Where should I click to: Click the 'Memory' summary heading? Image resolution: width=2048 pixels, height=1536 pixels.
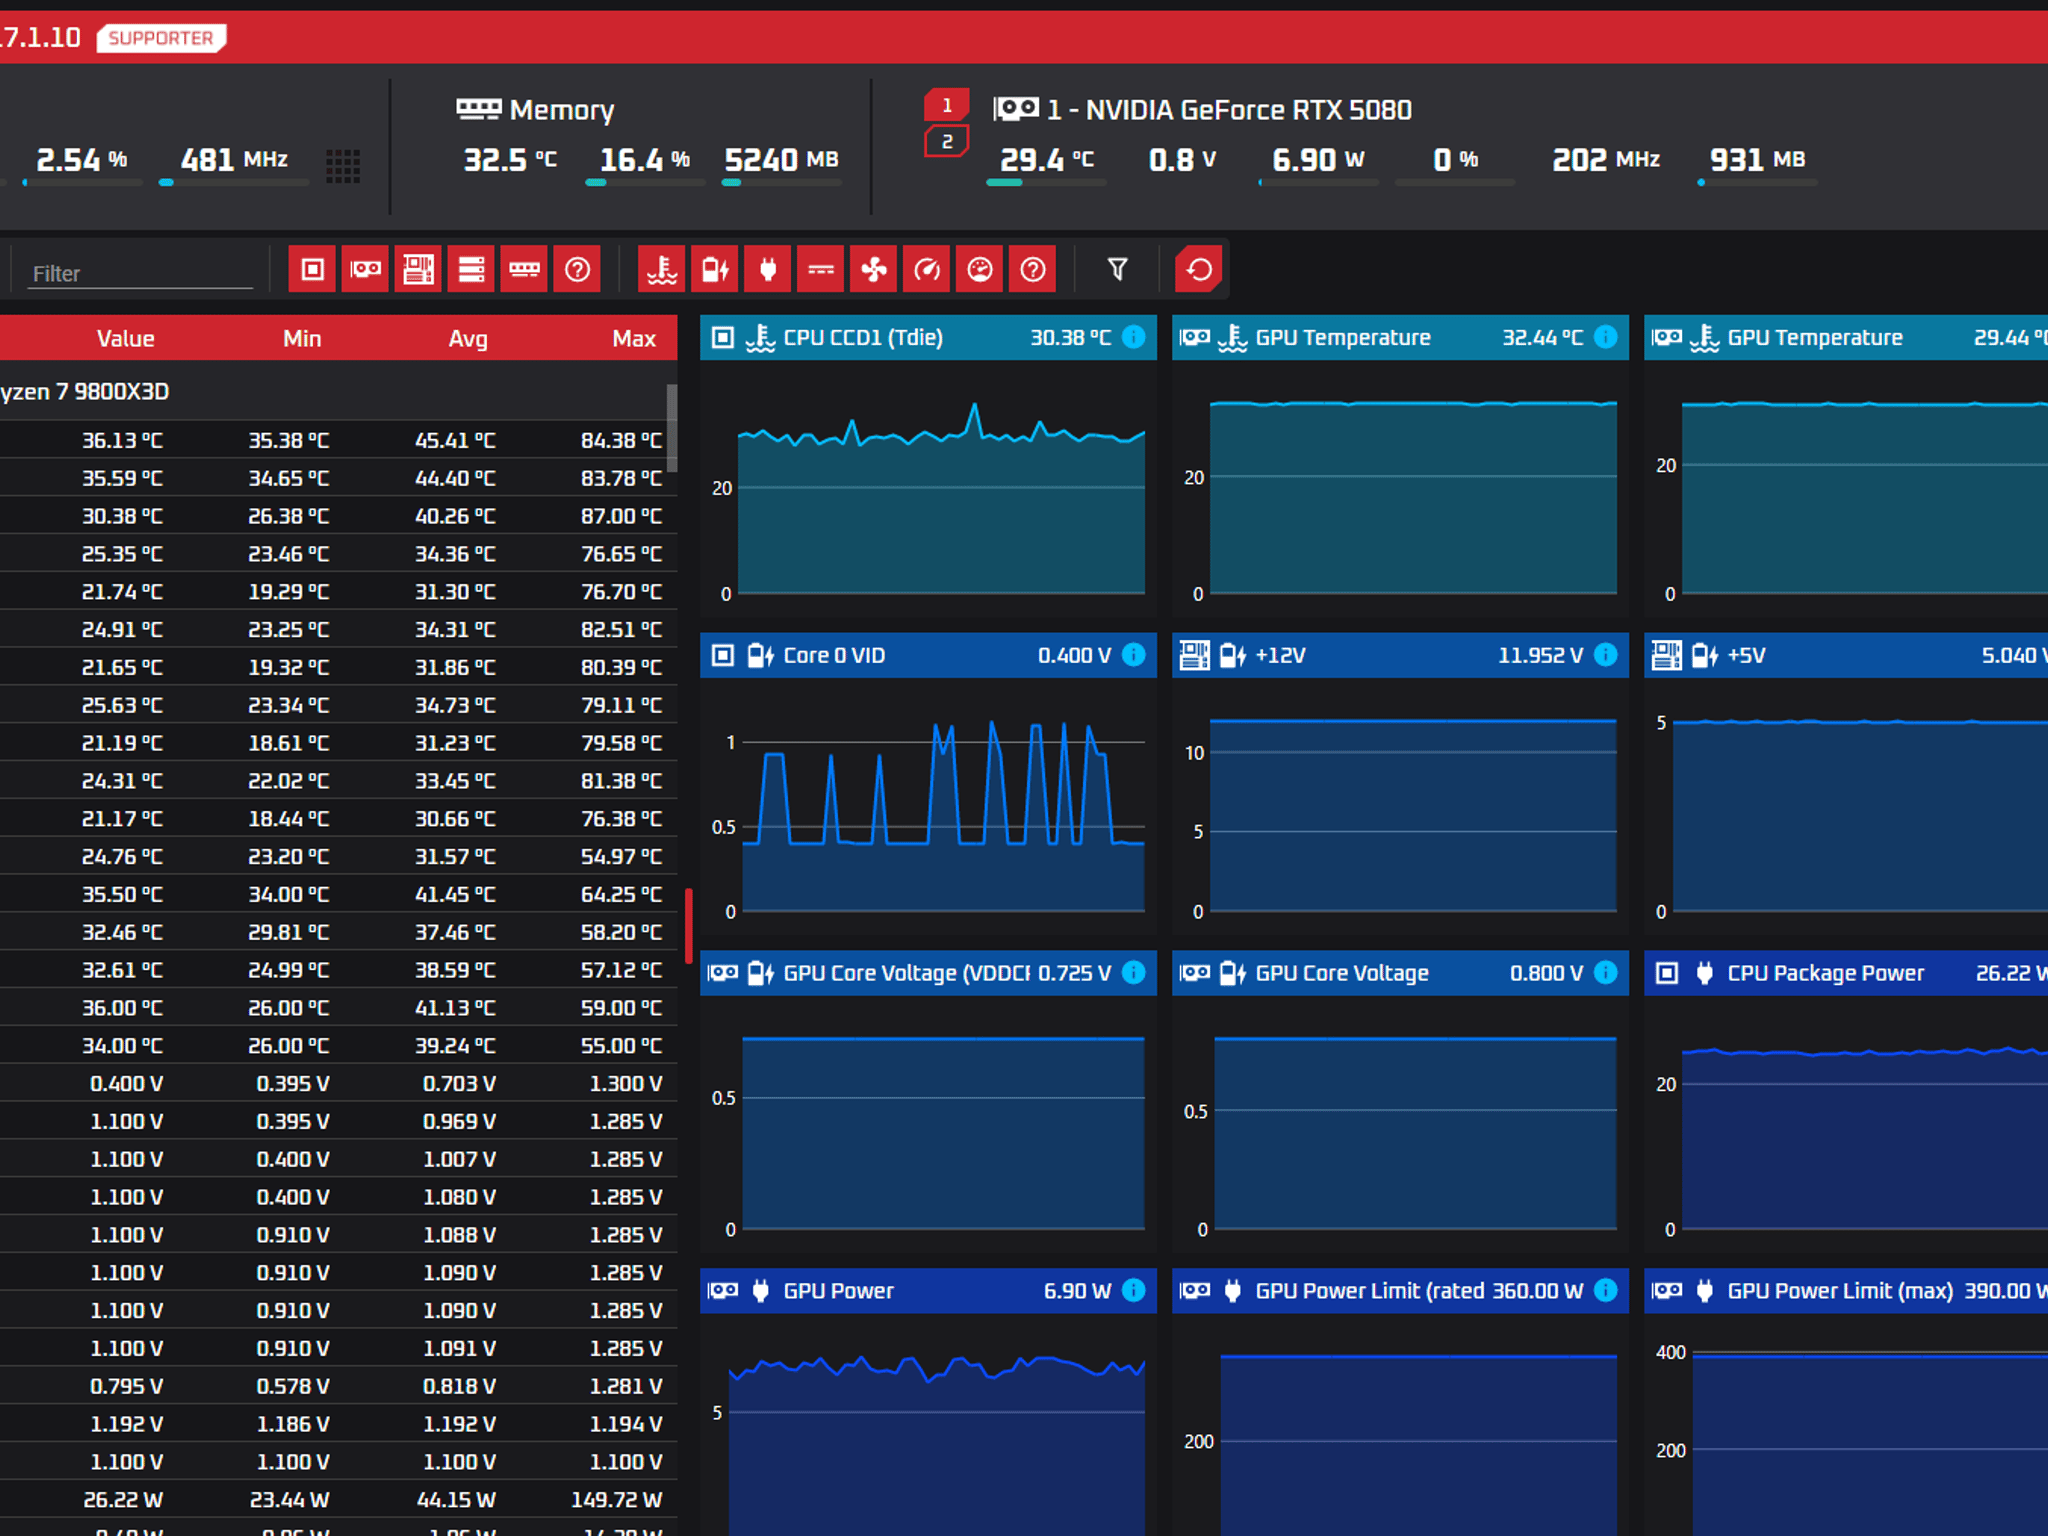[562, 110]
